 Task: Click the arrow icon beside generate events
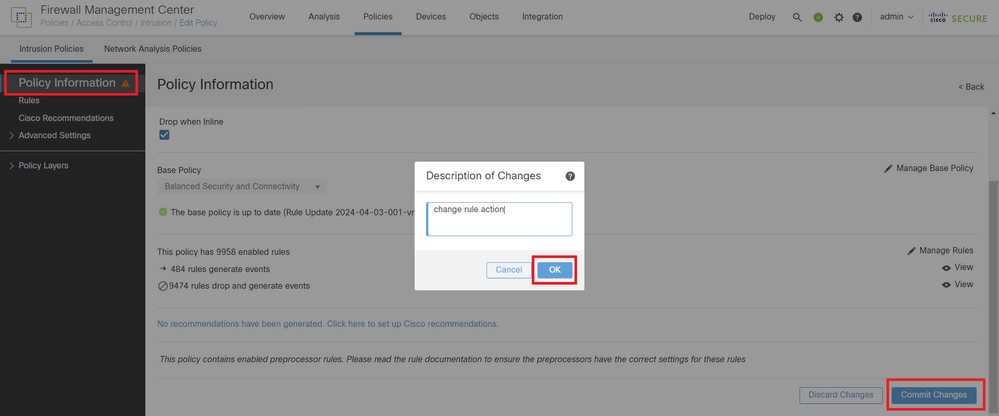tap(162, 269)
